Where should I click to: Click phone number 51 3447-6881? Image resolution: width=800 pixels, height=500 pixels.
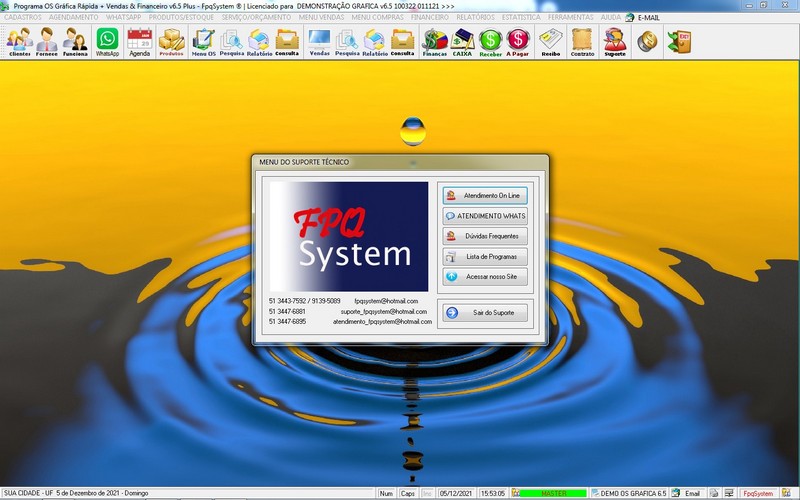tap(287, 311)
